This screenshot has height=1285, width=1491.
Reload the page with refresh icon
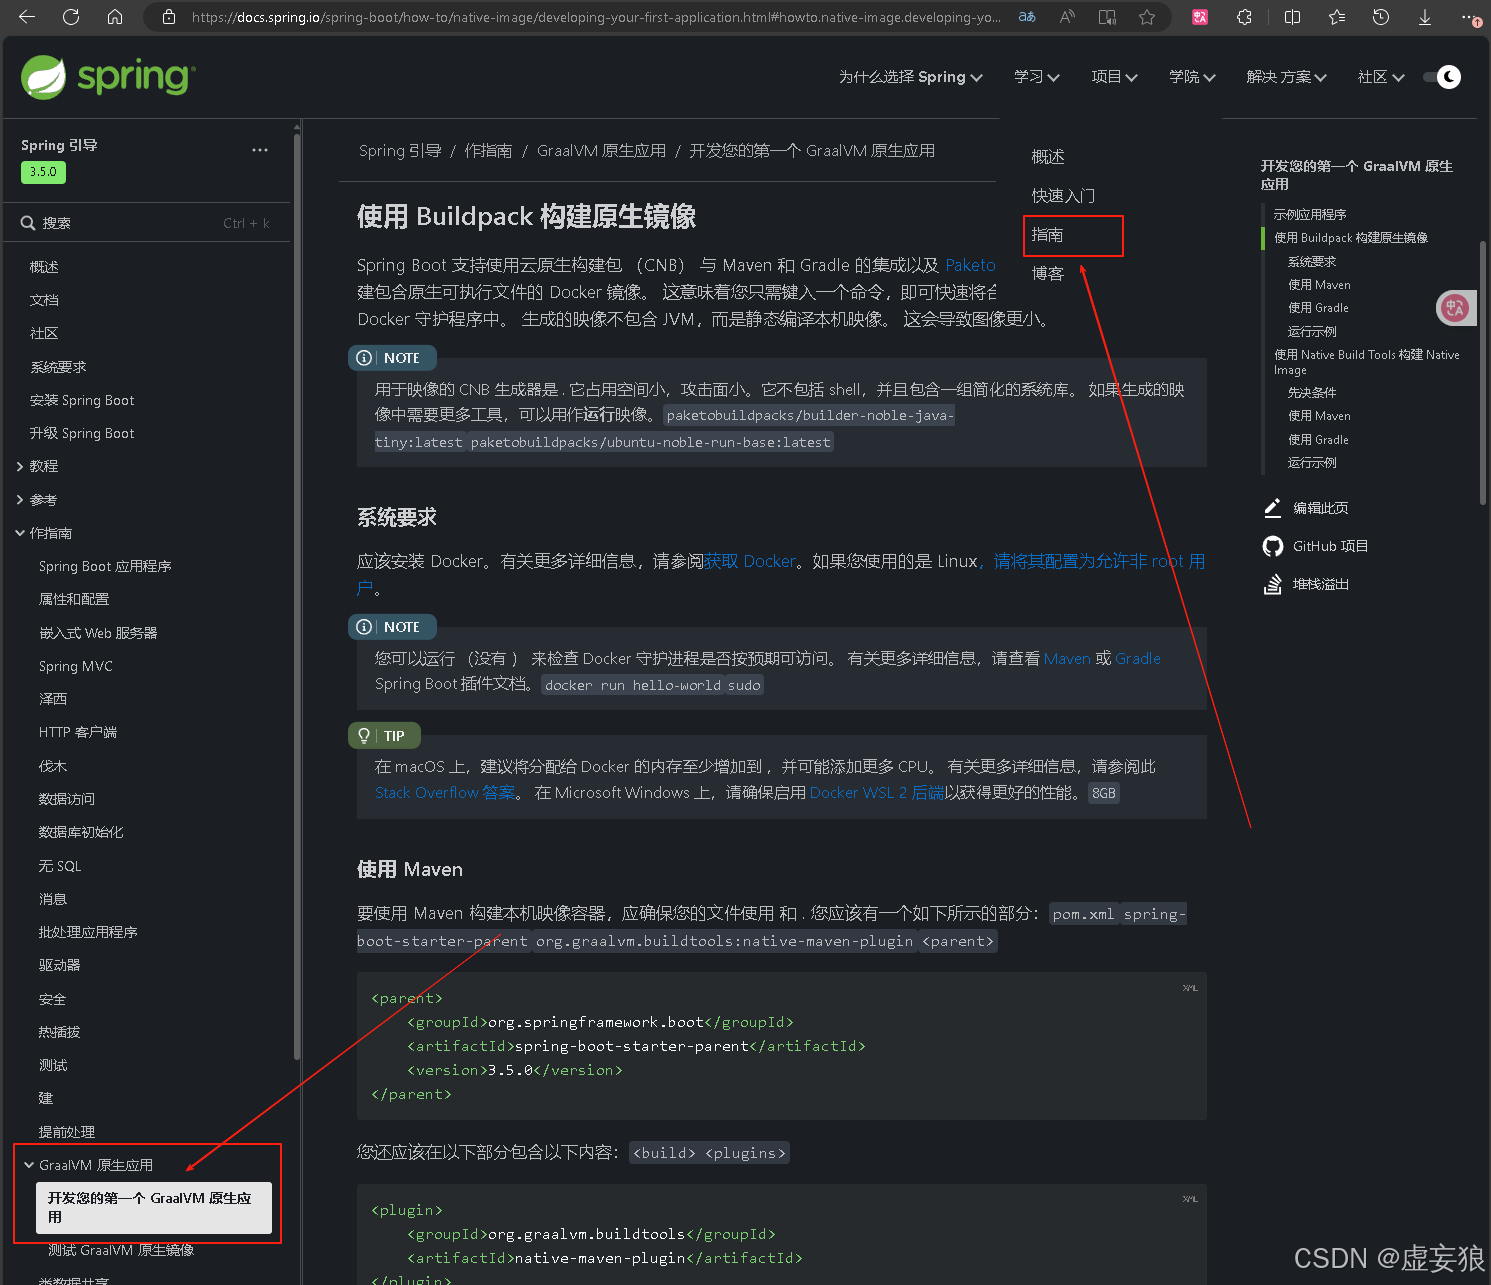pos(71,17)
